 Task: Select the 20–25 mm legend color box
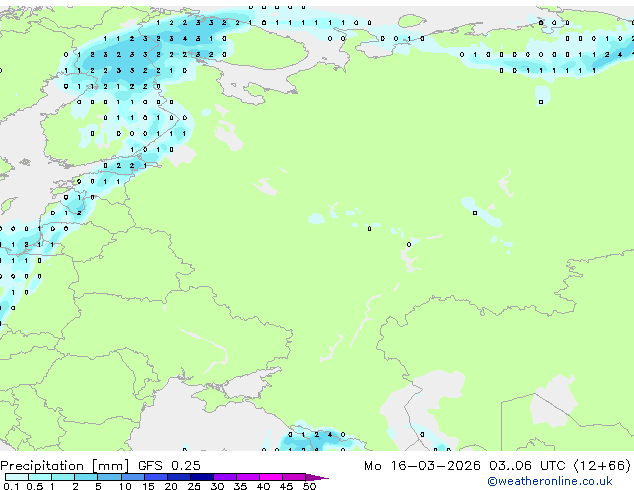[179, 477]
